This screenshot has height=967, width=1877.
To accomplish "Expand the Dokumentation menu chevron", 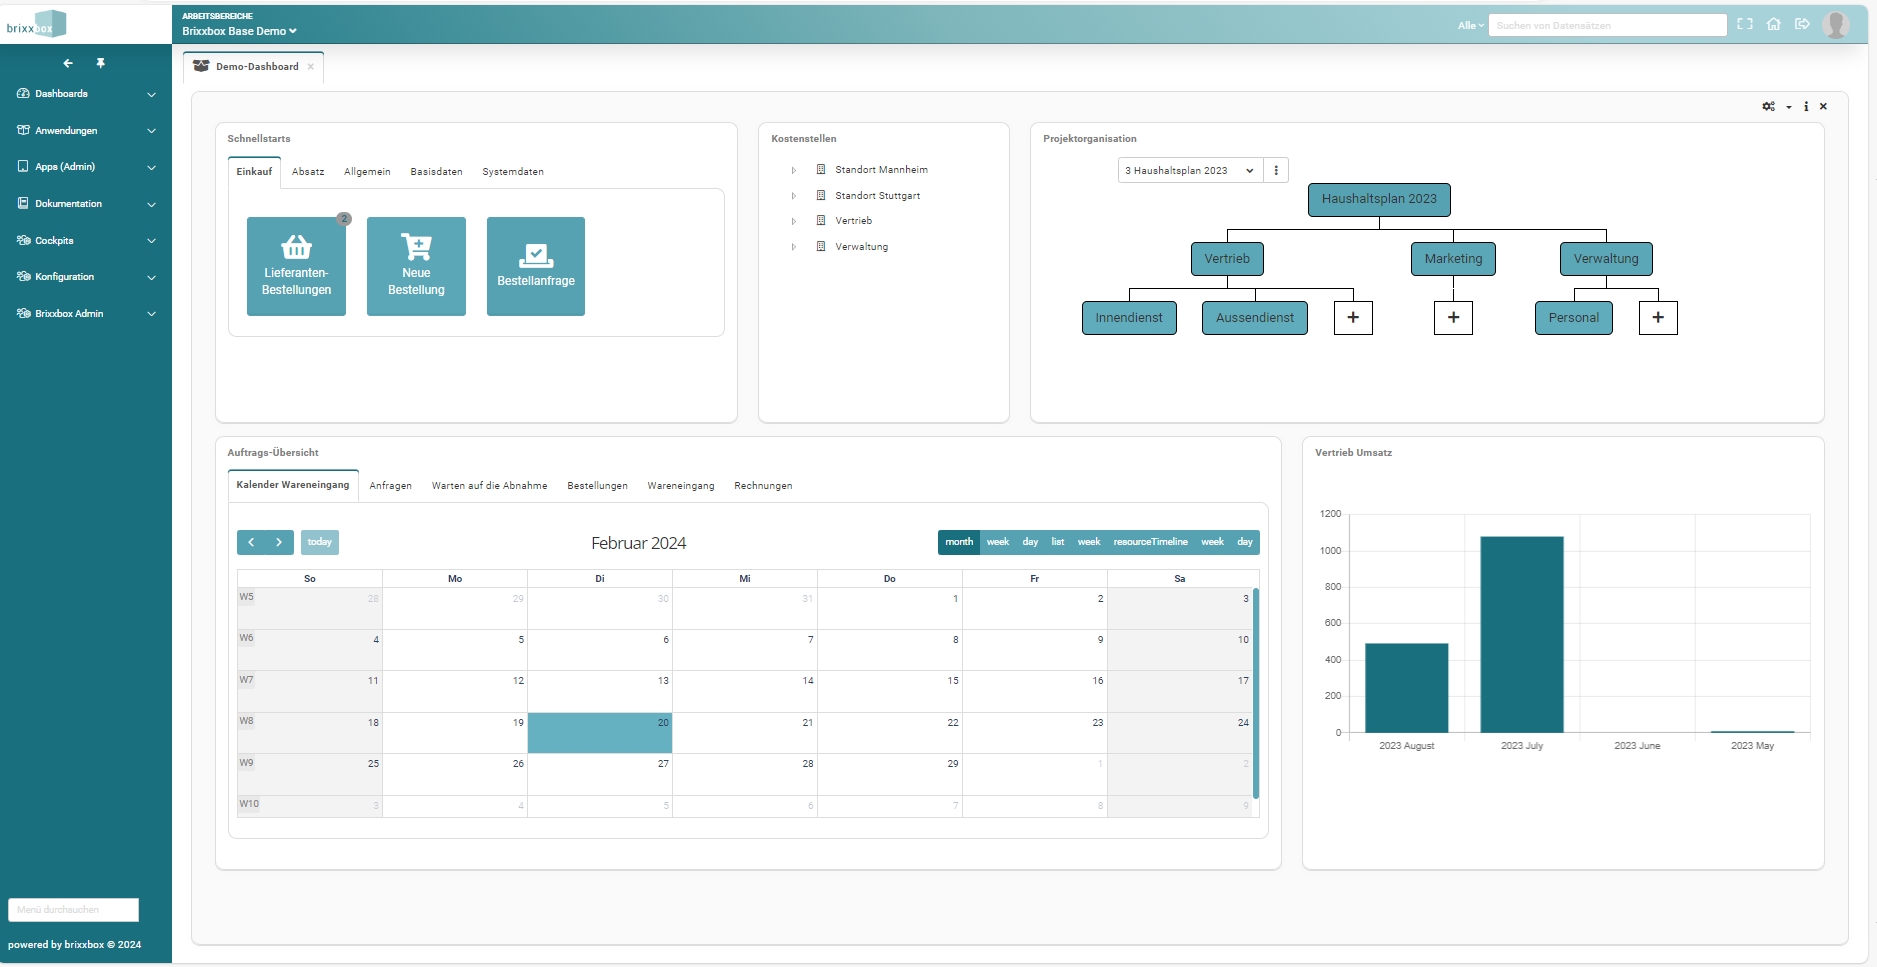I will 151,204.
